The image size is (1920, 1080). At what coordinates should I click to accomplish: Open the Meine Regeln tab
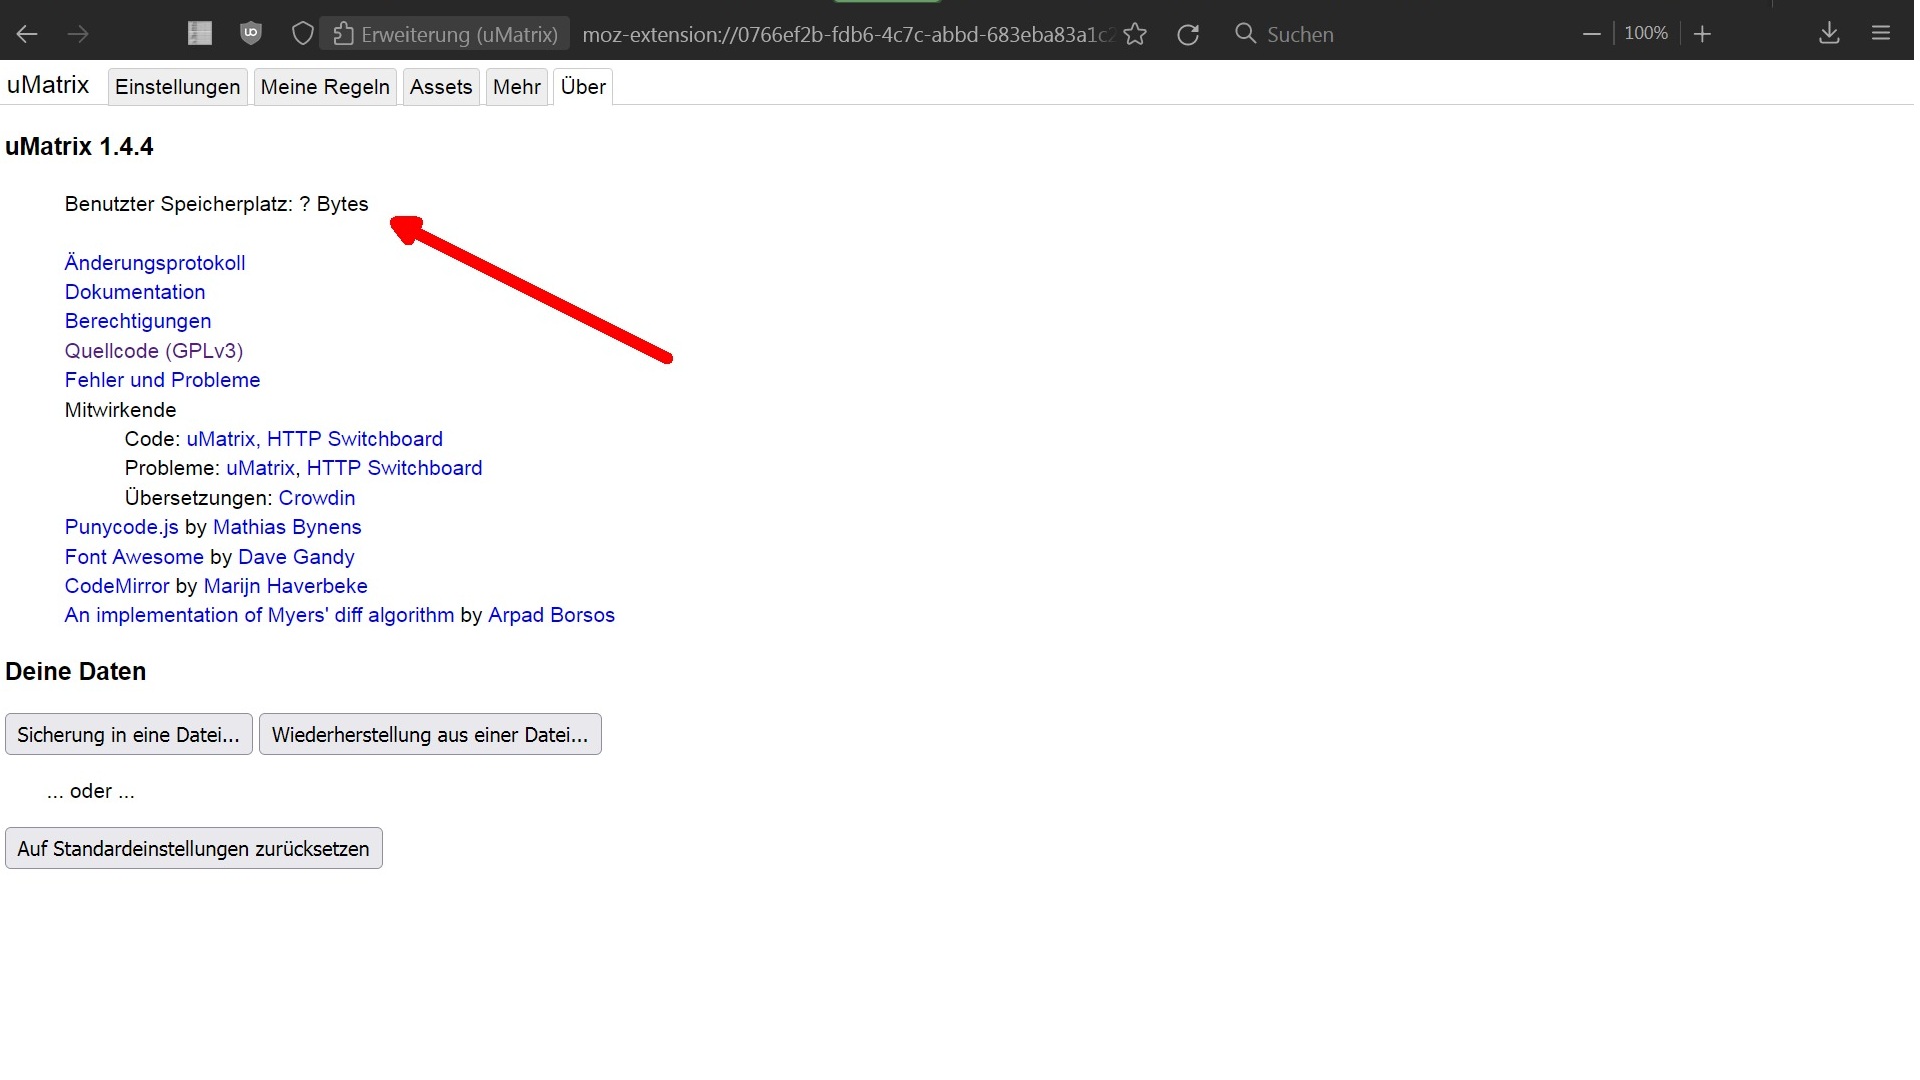click(325, 87)
